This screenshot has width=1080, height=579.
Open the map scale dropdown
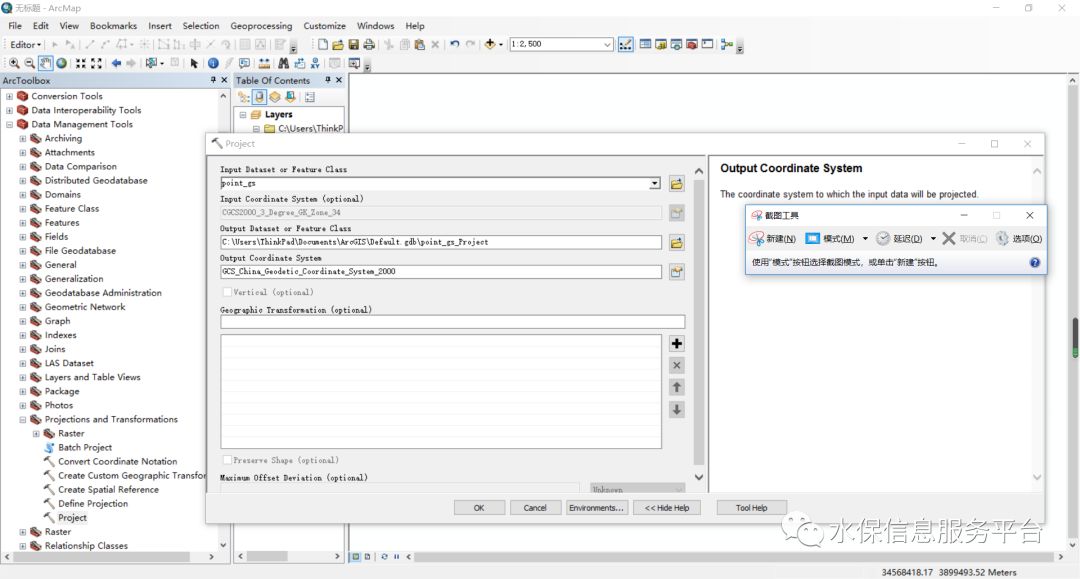607,44
